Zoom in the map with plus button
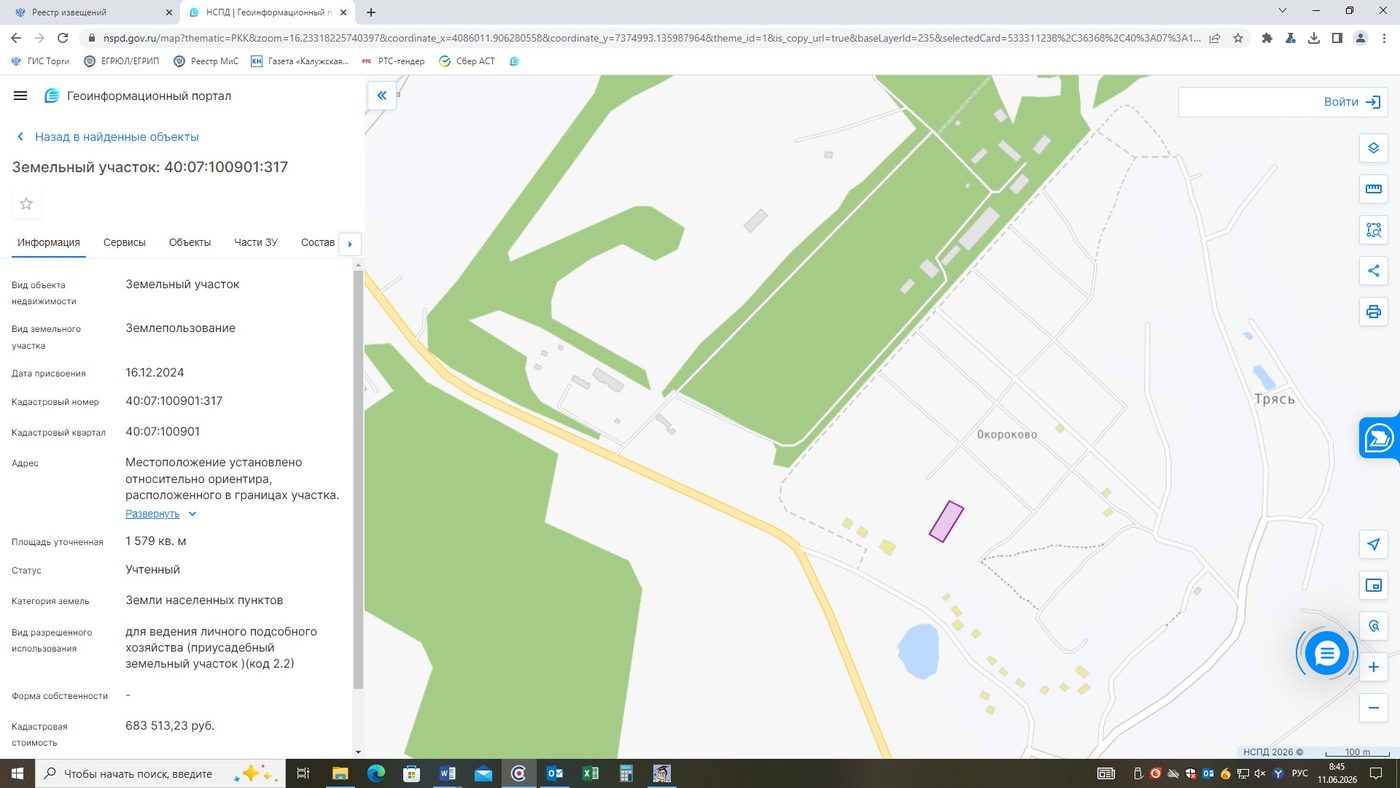Viewport: 1400px width, 788px height. pos(1374,667)
